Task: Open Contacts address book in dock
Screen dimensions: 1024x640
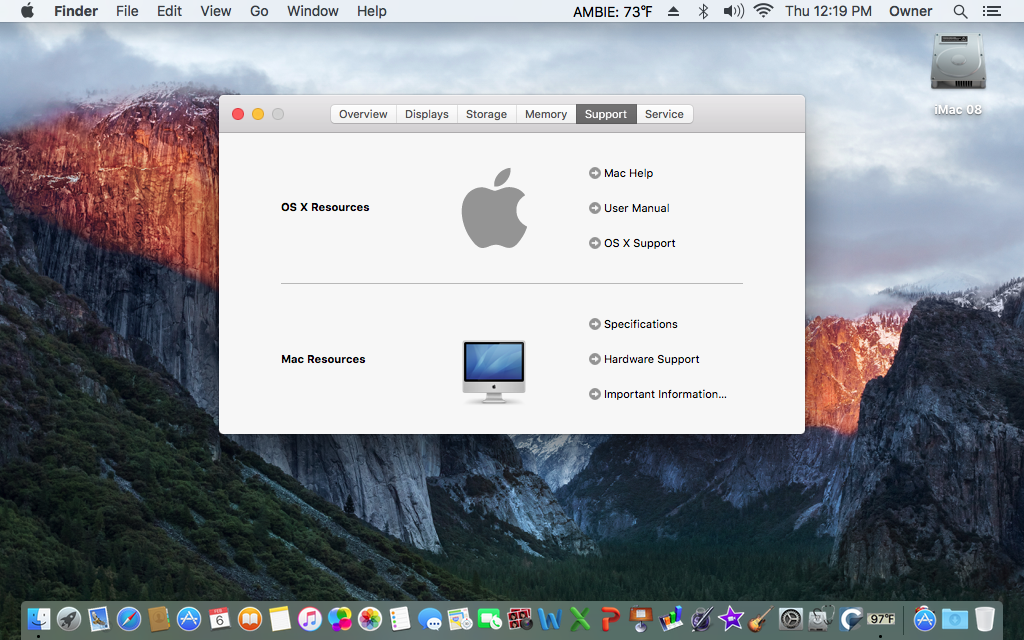Action: tap(159, 618)
